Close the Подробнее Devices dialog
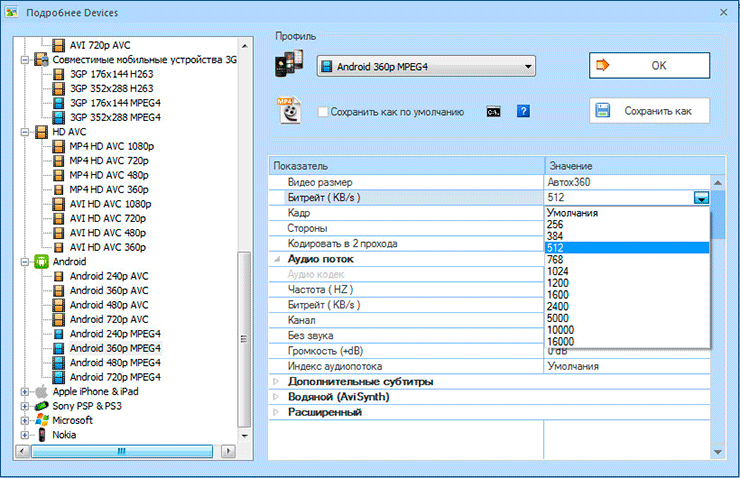 coord(723,12)
